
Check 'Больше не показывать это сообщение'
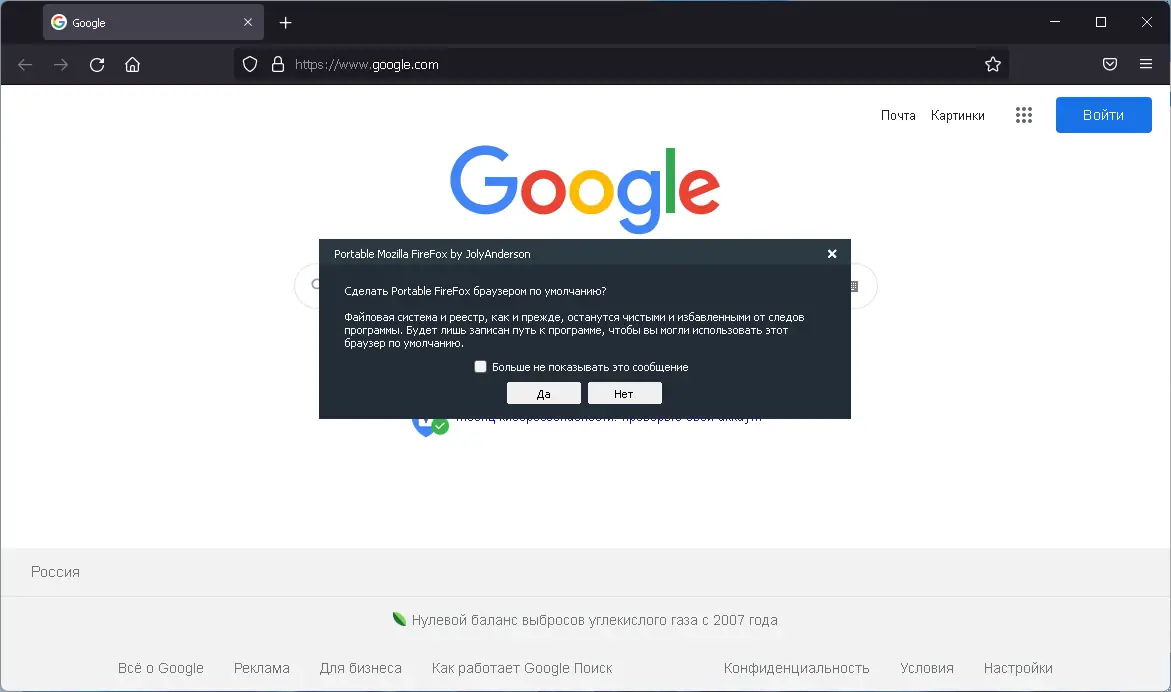coord(480,367)
